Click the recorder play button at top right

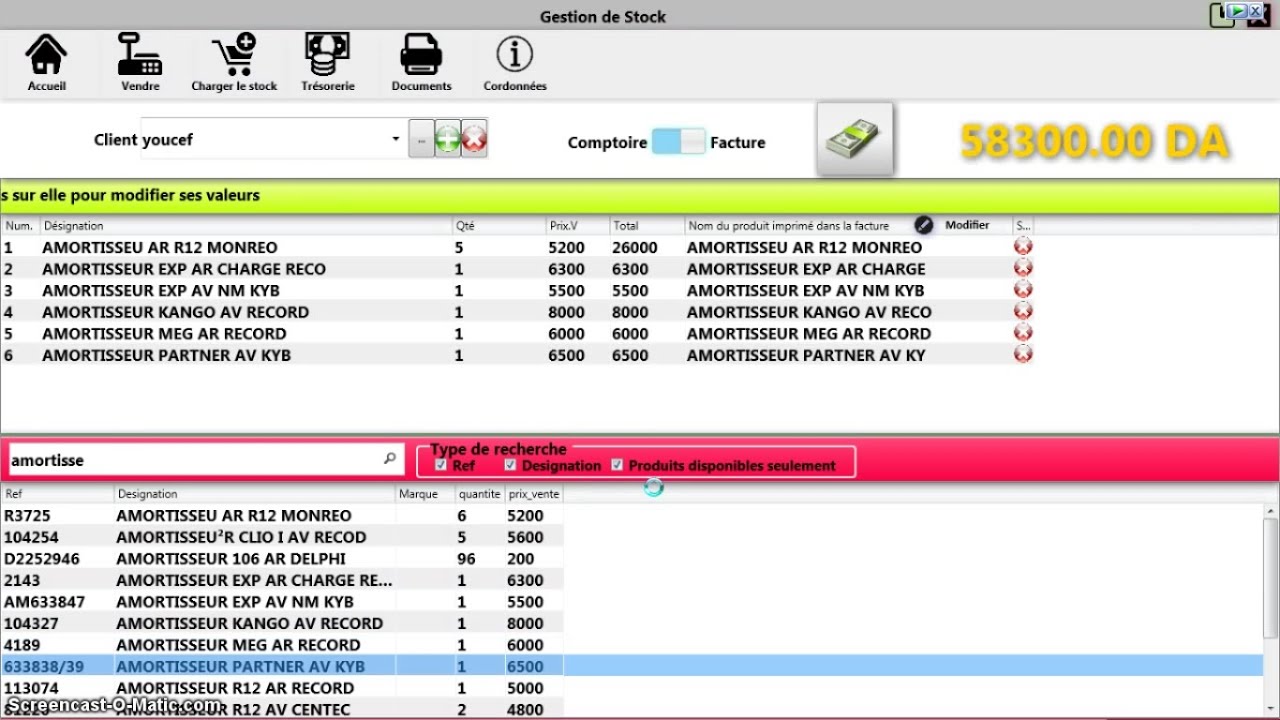click(1237, 11)
